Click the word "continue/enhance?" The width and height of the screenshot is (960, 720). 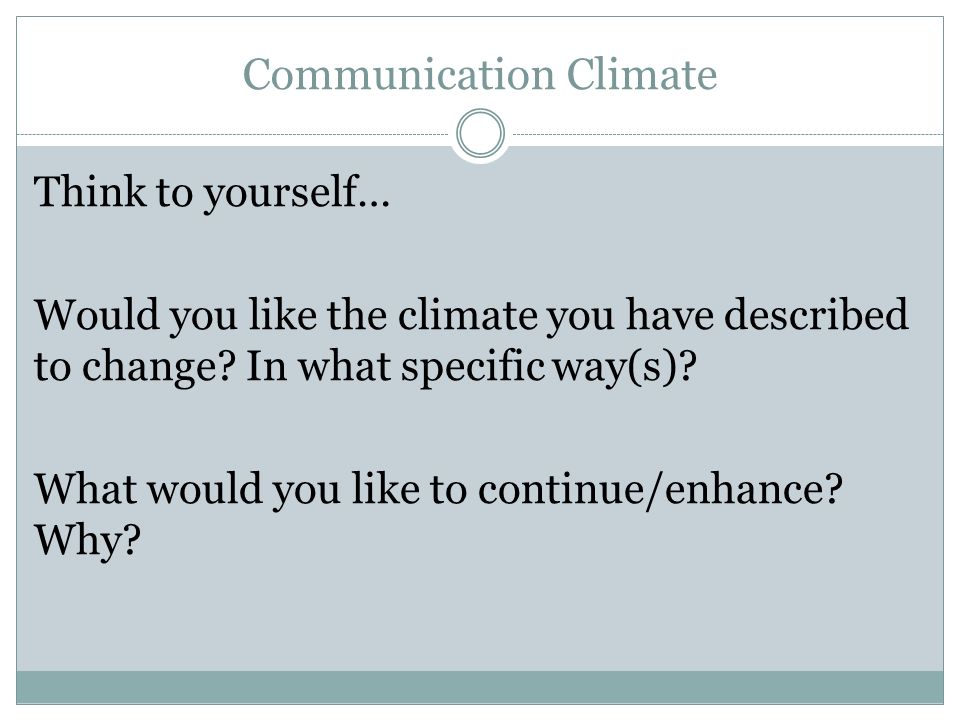(661, 490)
